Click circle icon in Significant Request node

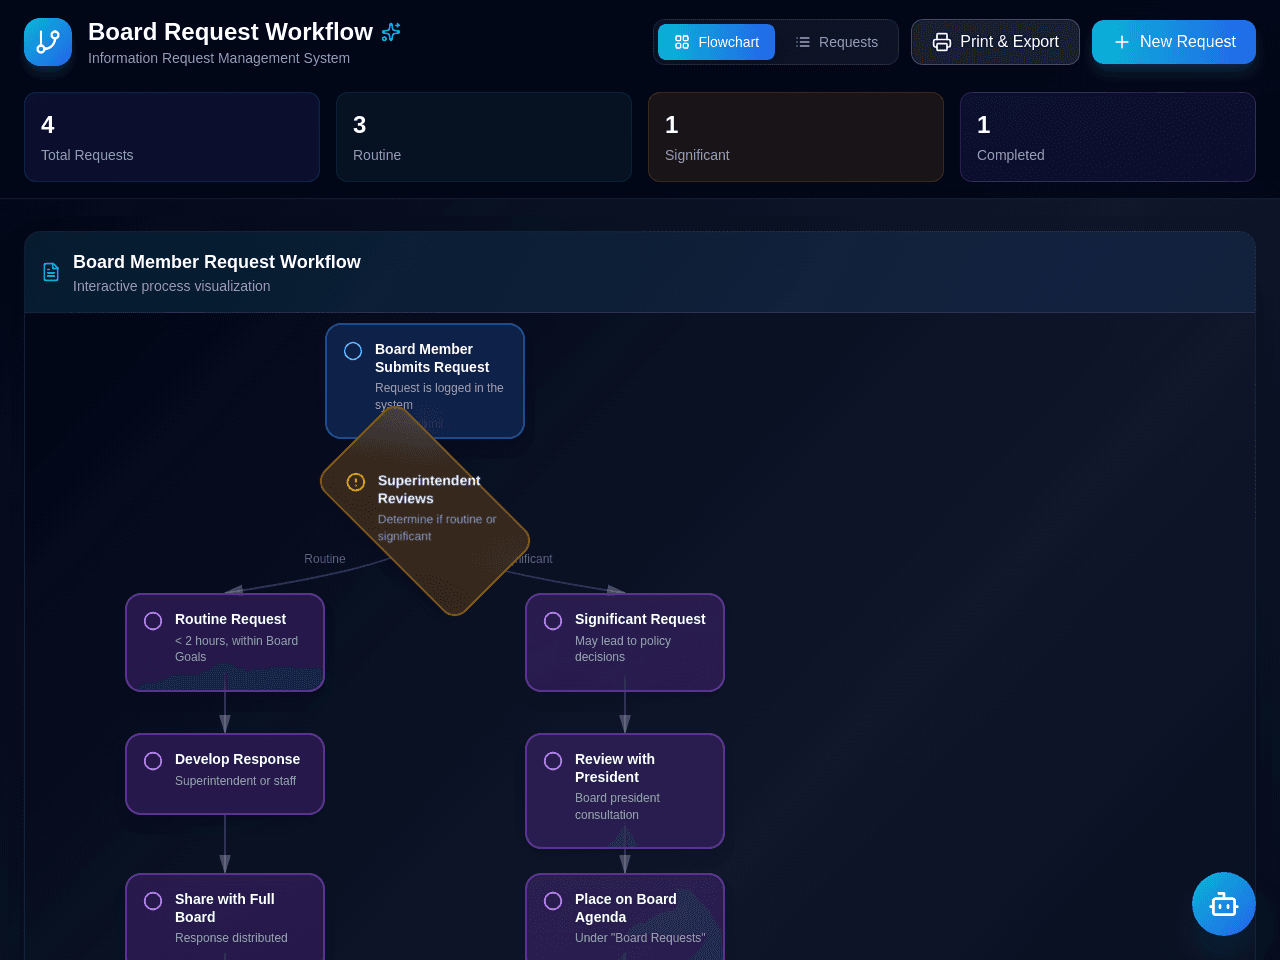(x=553, y=621)
